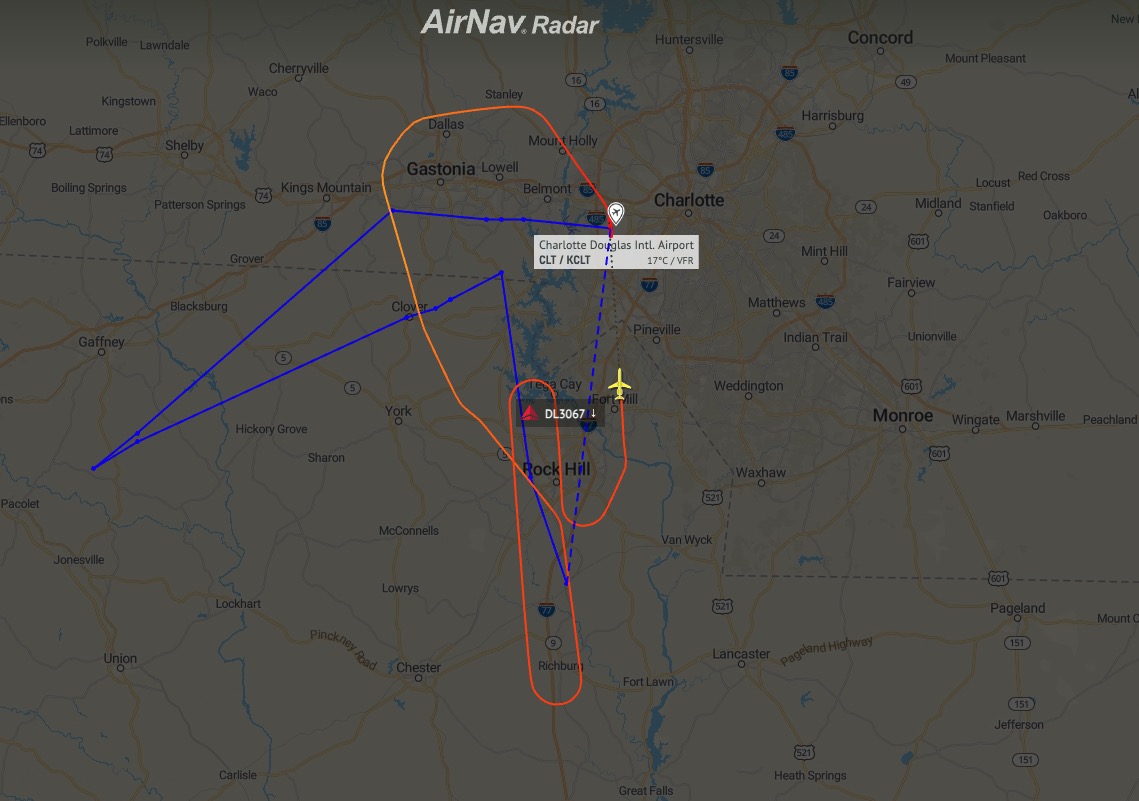Click the descending arrow beside DL3067
Screen dimensions: 1139x801
(x=593, y=413)
